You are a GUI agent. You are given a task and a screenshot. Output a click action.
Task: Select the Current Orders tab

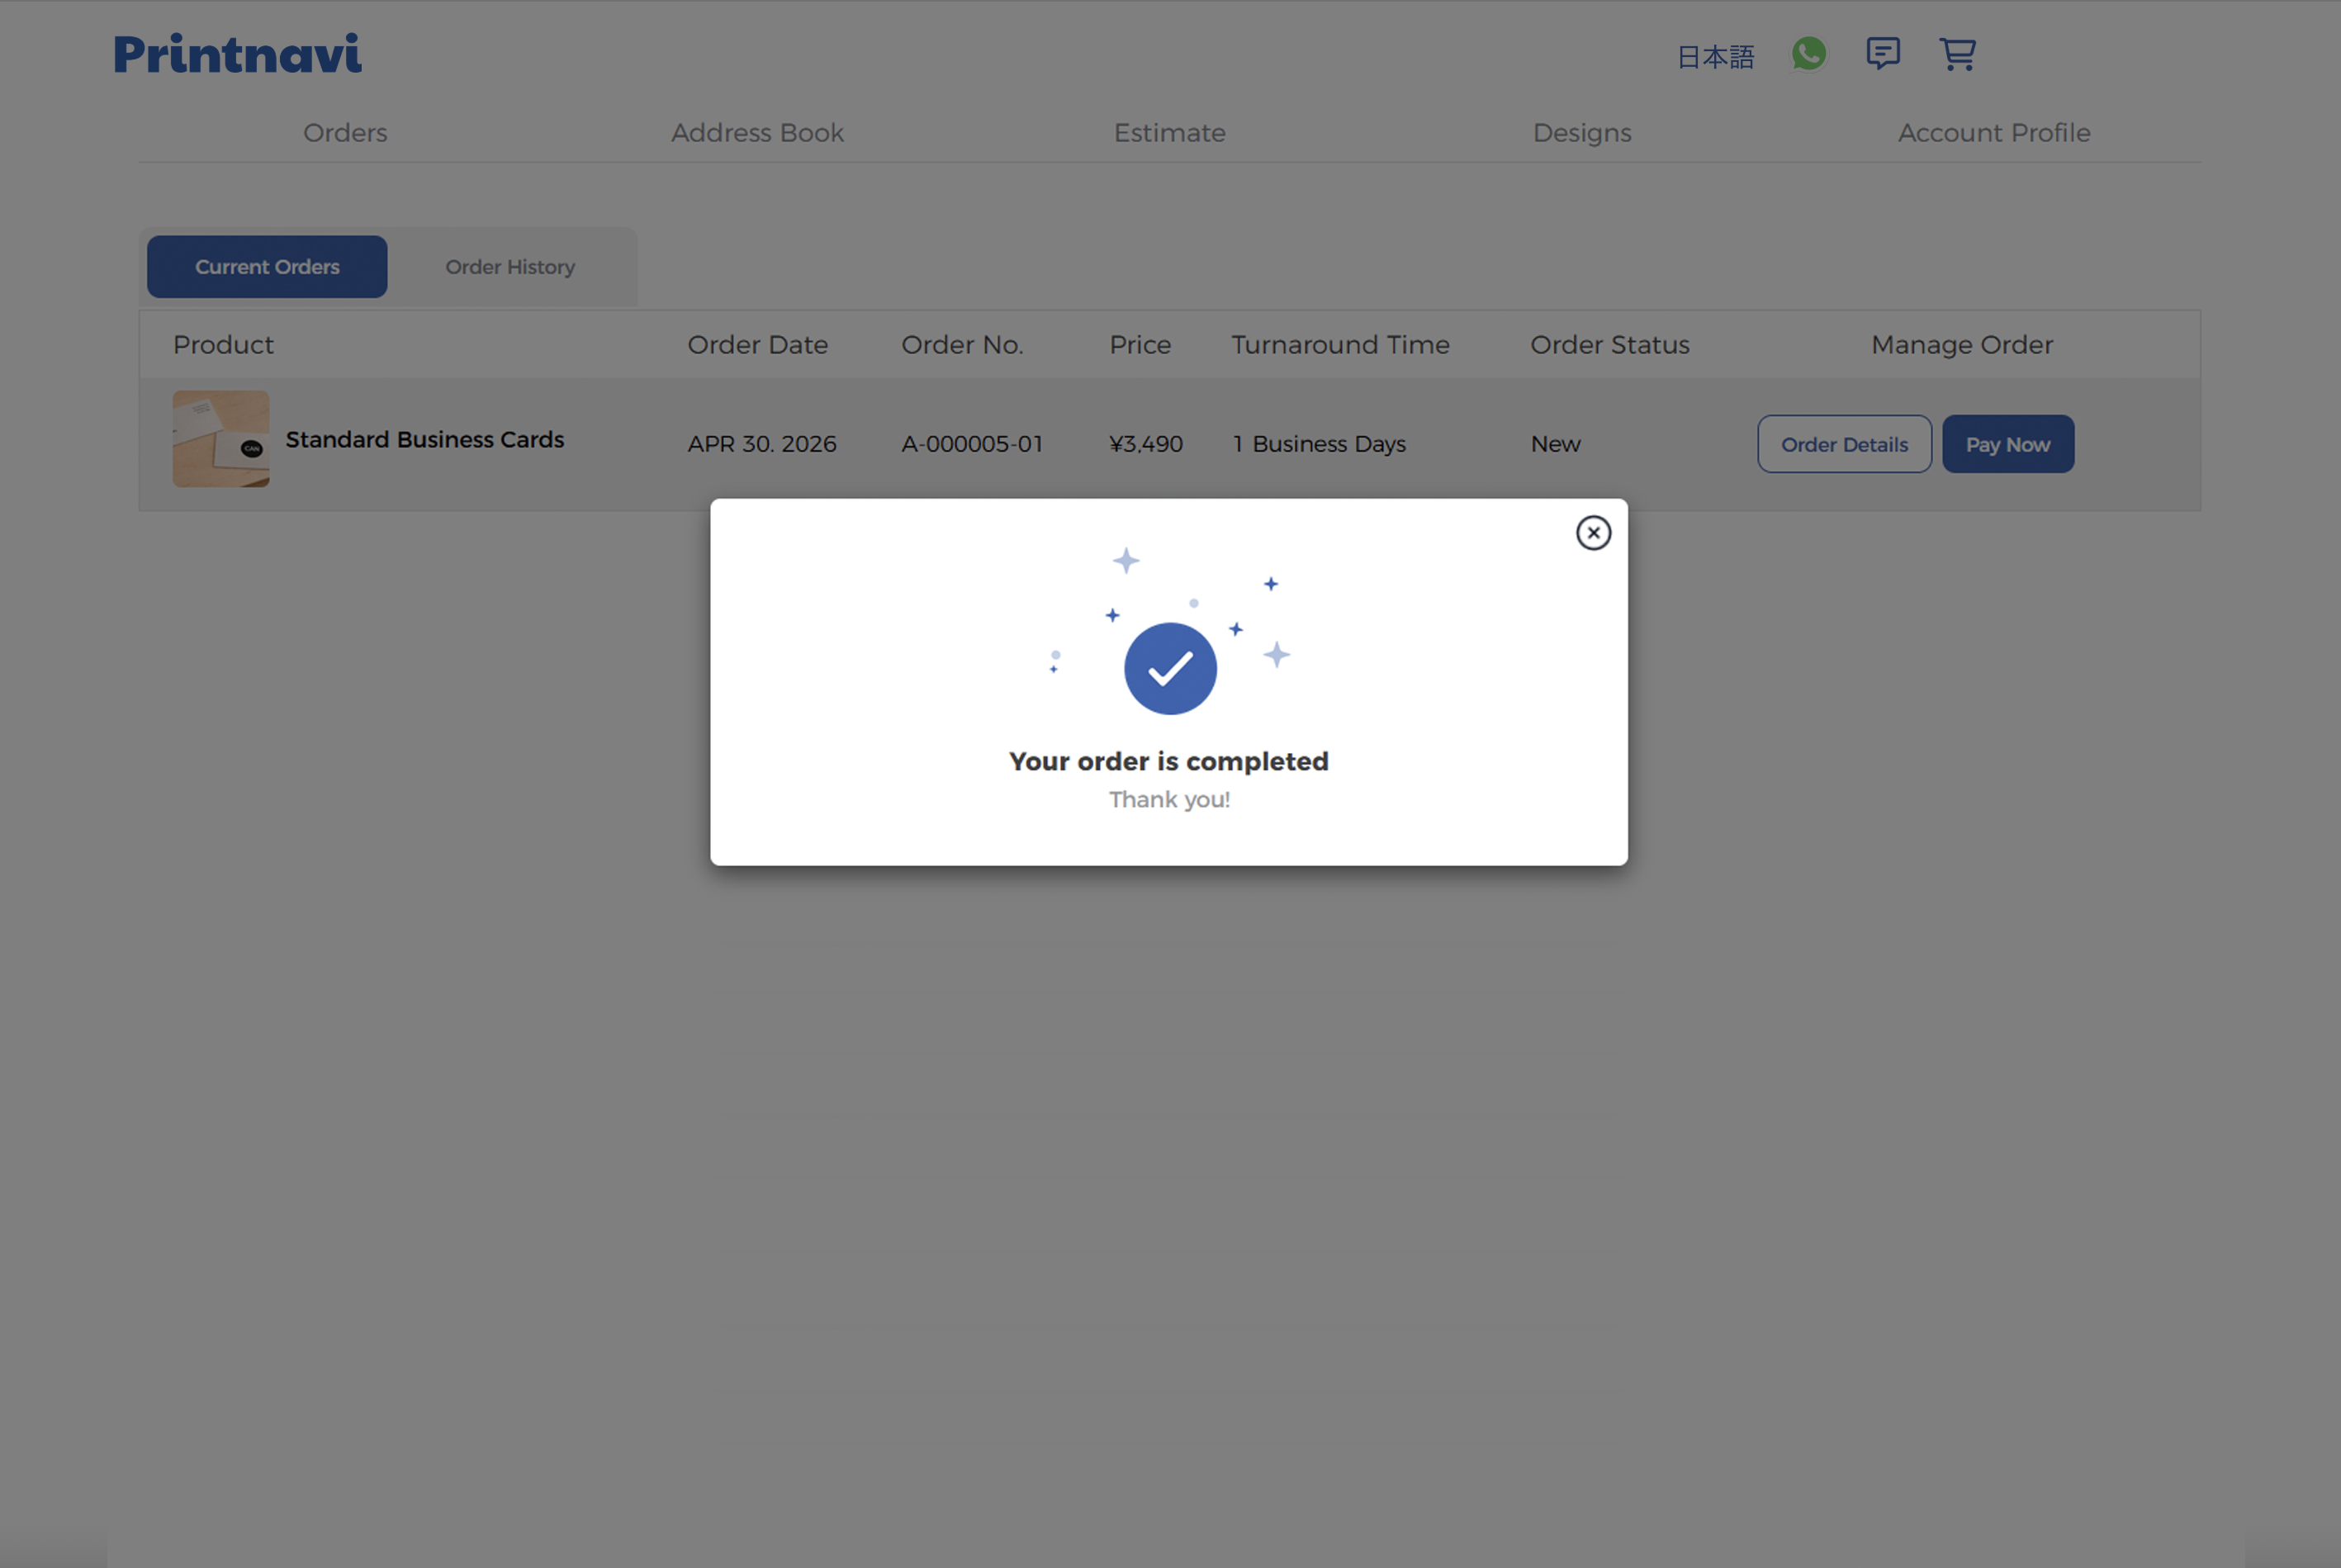pos(267,267)
